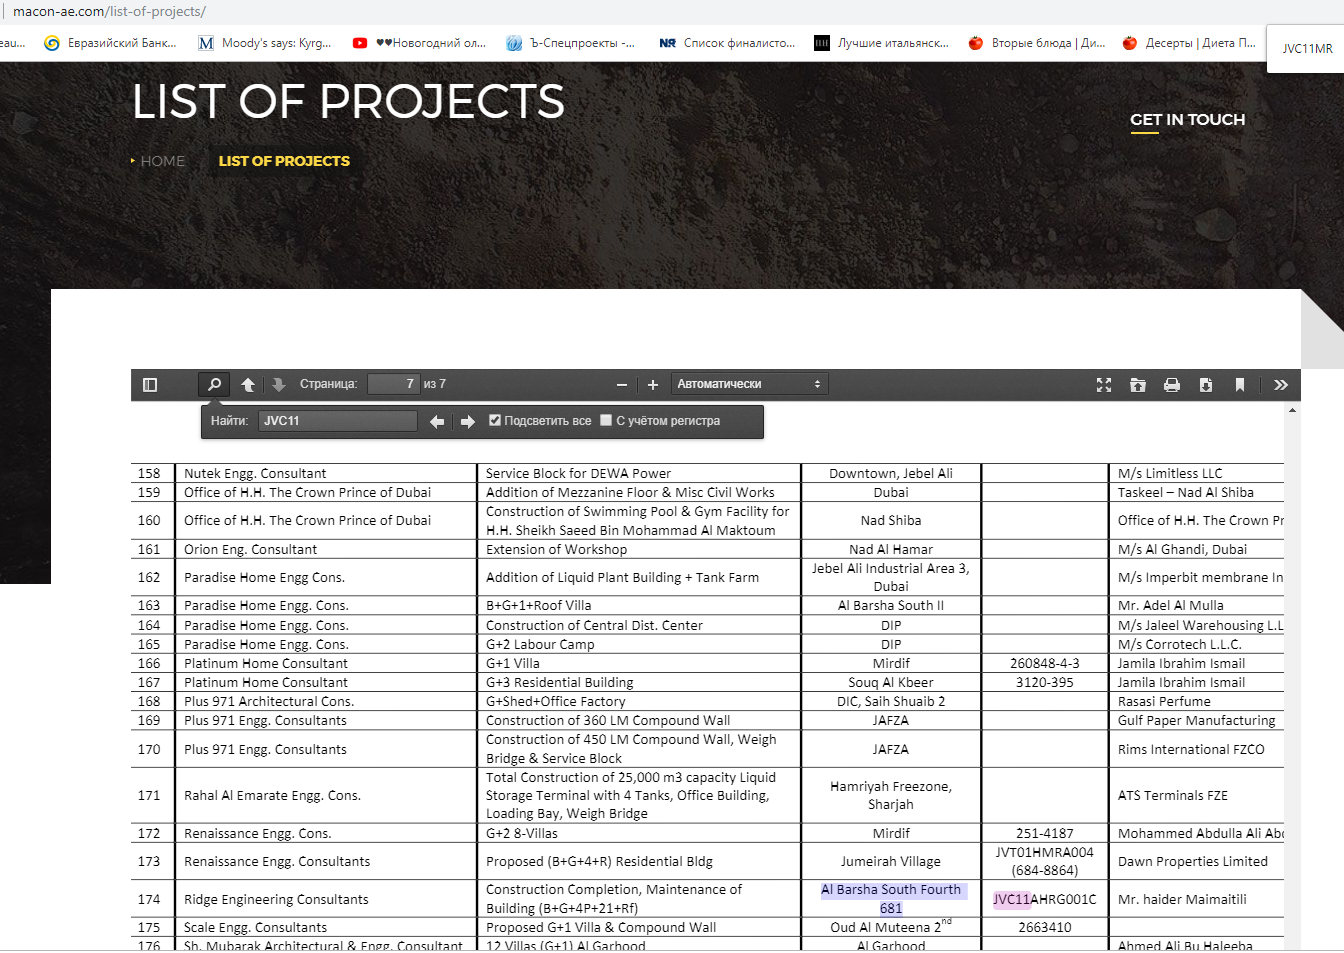Screen dimensions: 1344x953
Task: Find next match with right arrow
Action: click(x=468, y=422)
